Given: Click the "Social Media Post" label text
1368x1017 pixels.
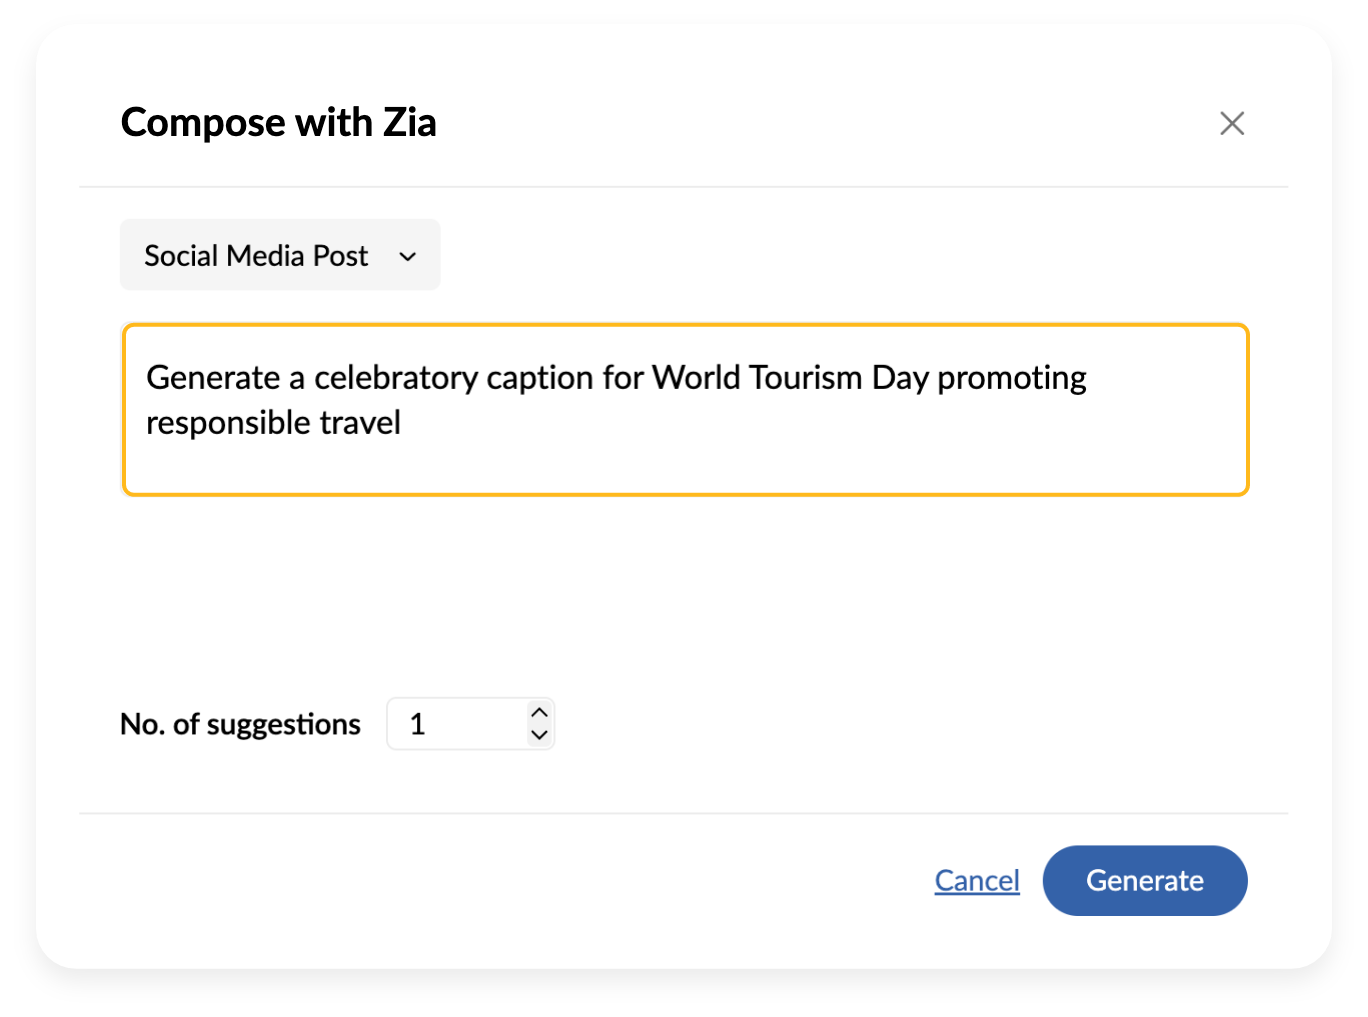Looking at the screenshot, I should 256,256.
